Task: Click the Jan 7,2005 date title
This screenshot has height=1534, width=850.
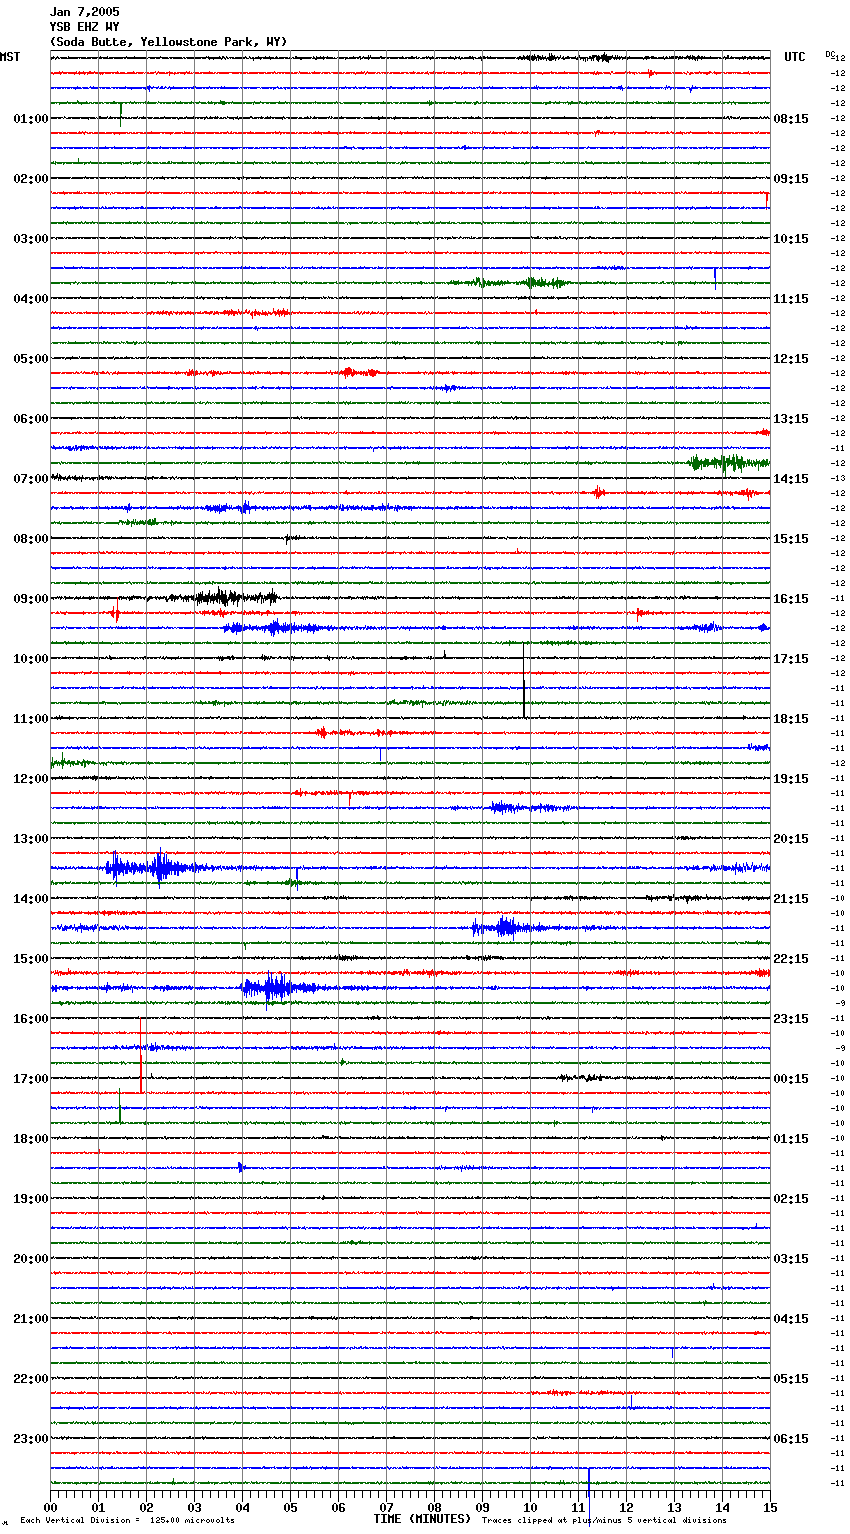Action: pos(84,12)
